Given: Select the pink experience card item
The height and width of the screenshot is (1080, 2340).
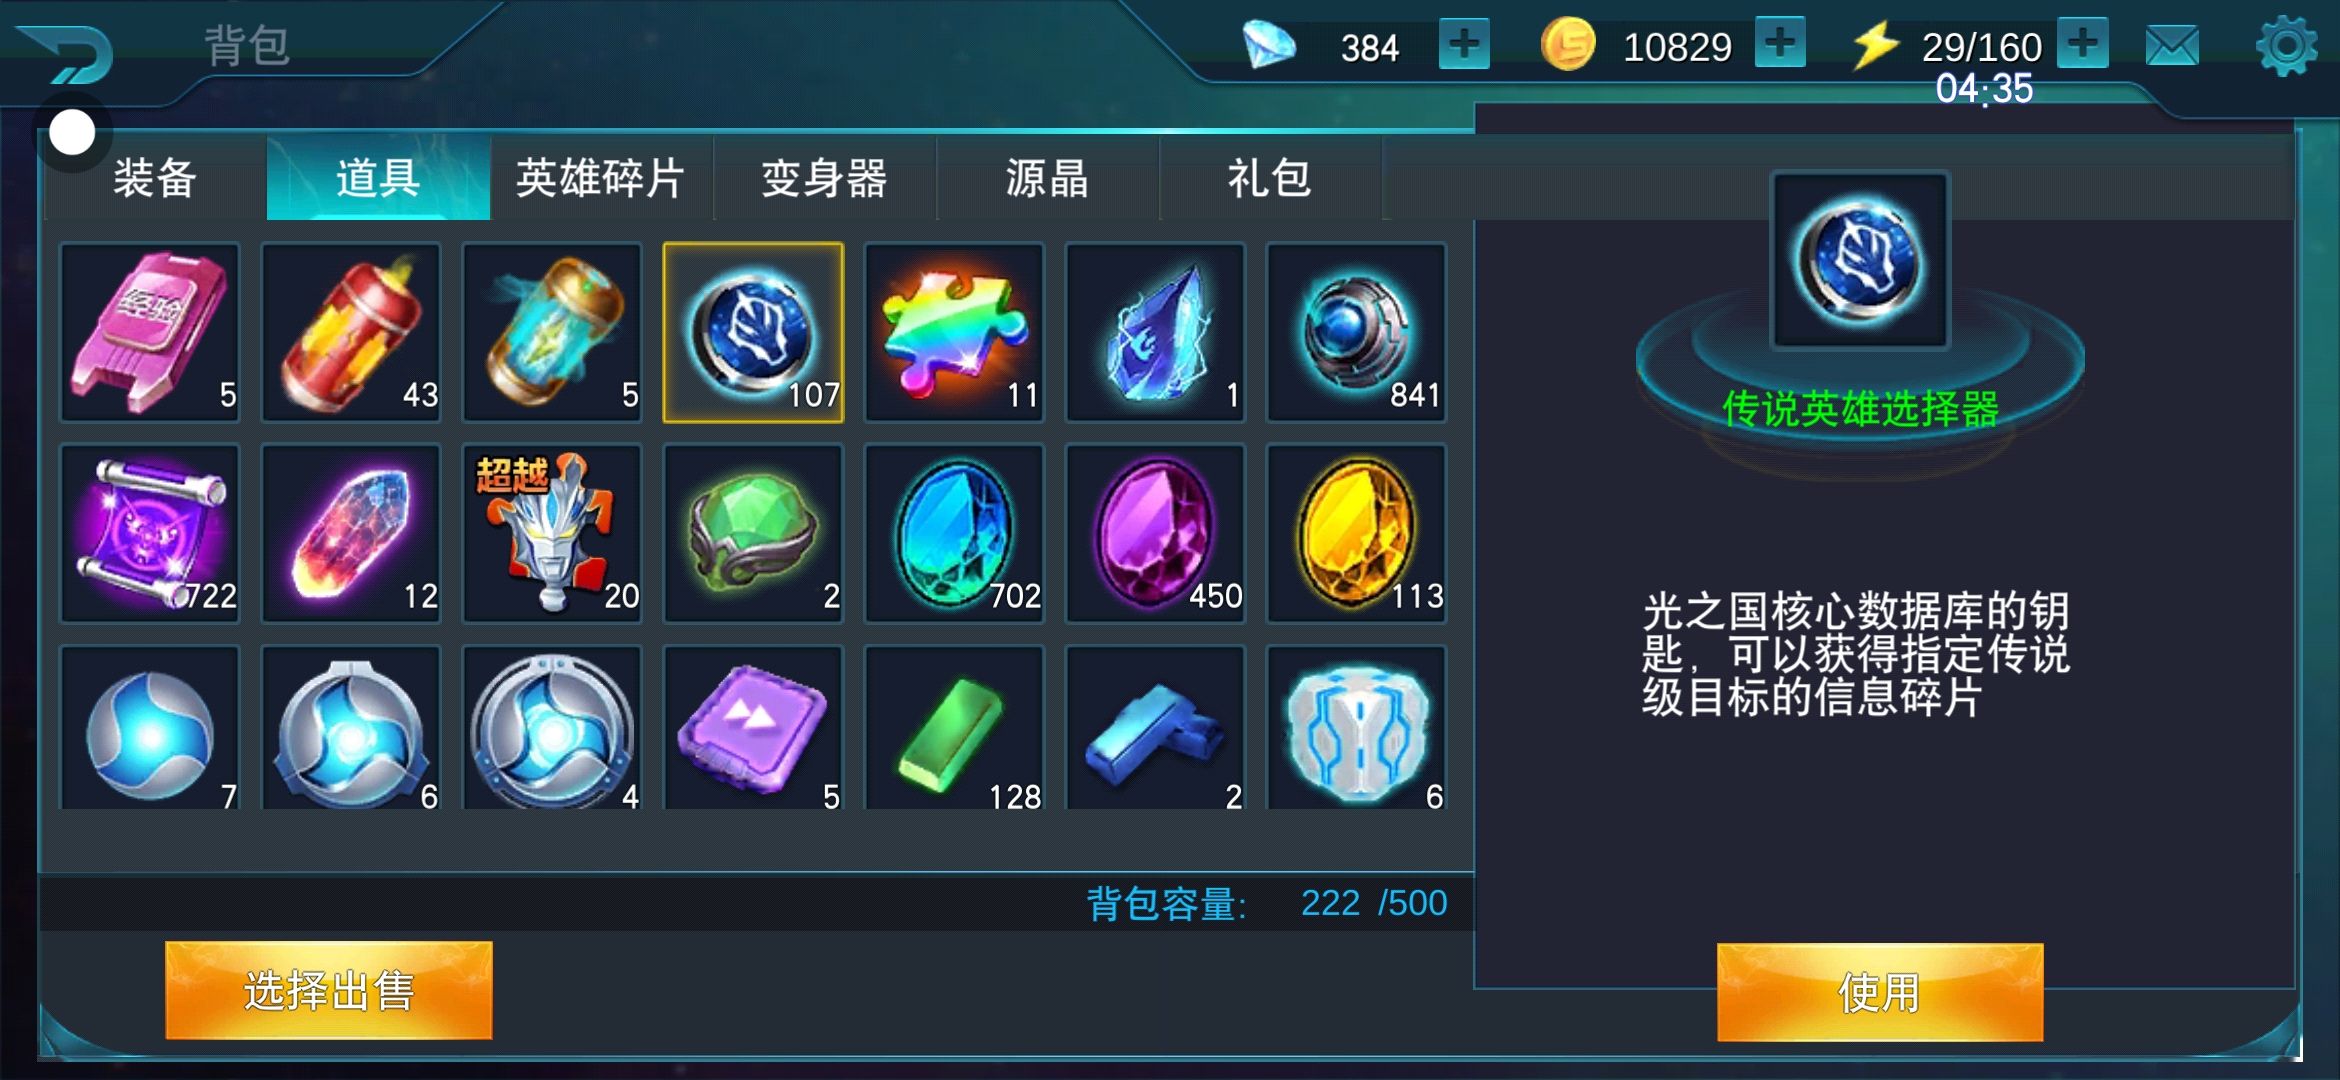Looking at the screenshot, I should coord(150,332).
